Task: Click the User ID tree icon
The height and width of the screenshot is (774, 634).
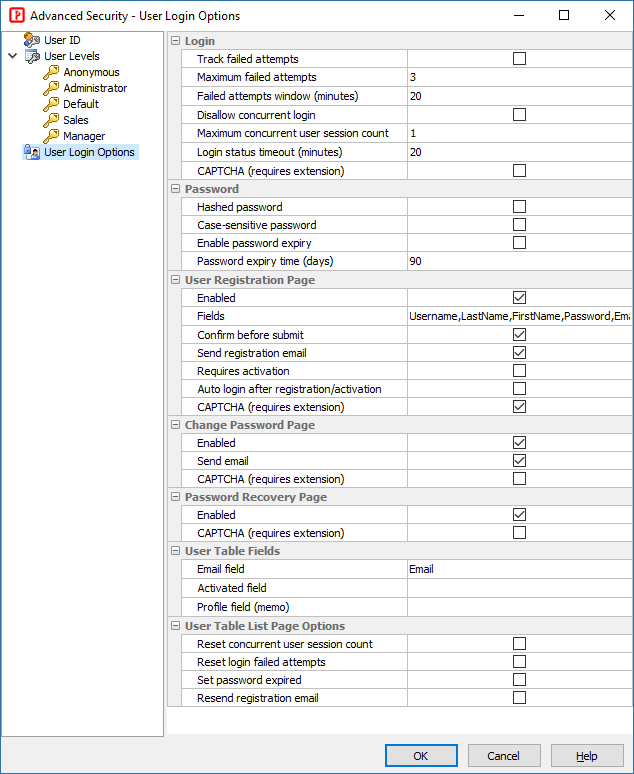Action: 32,40
